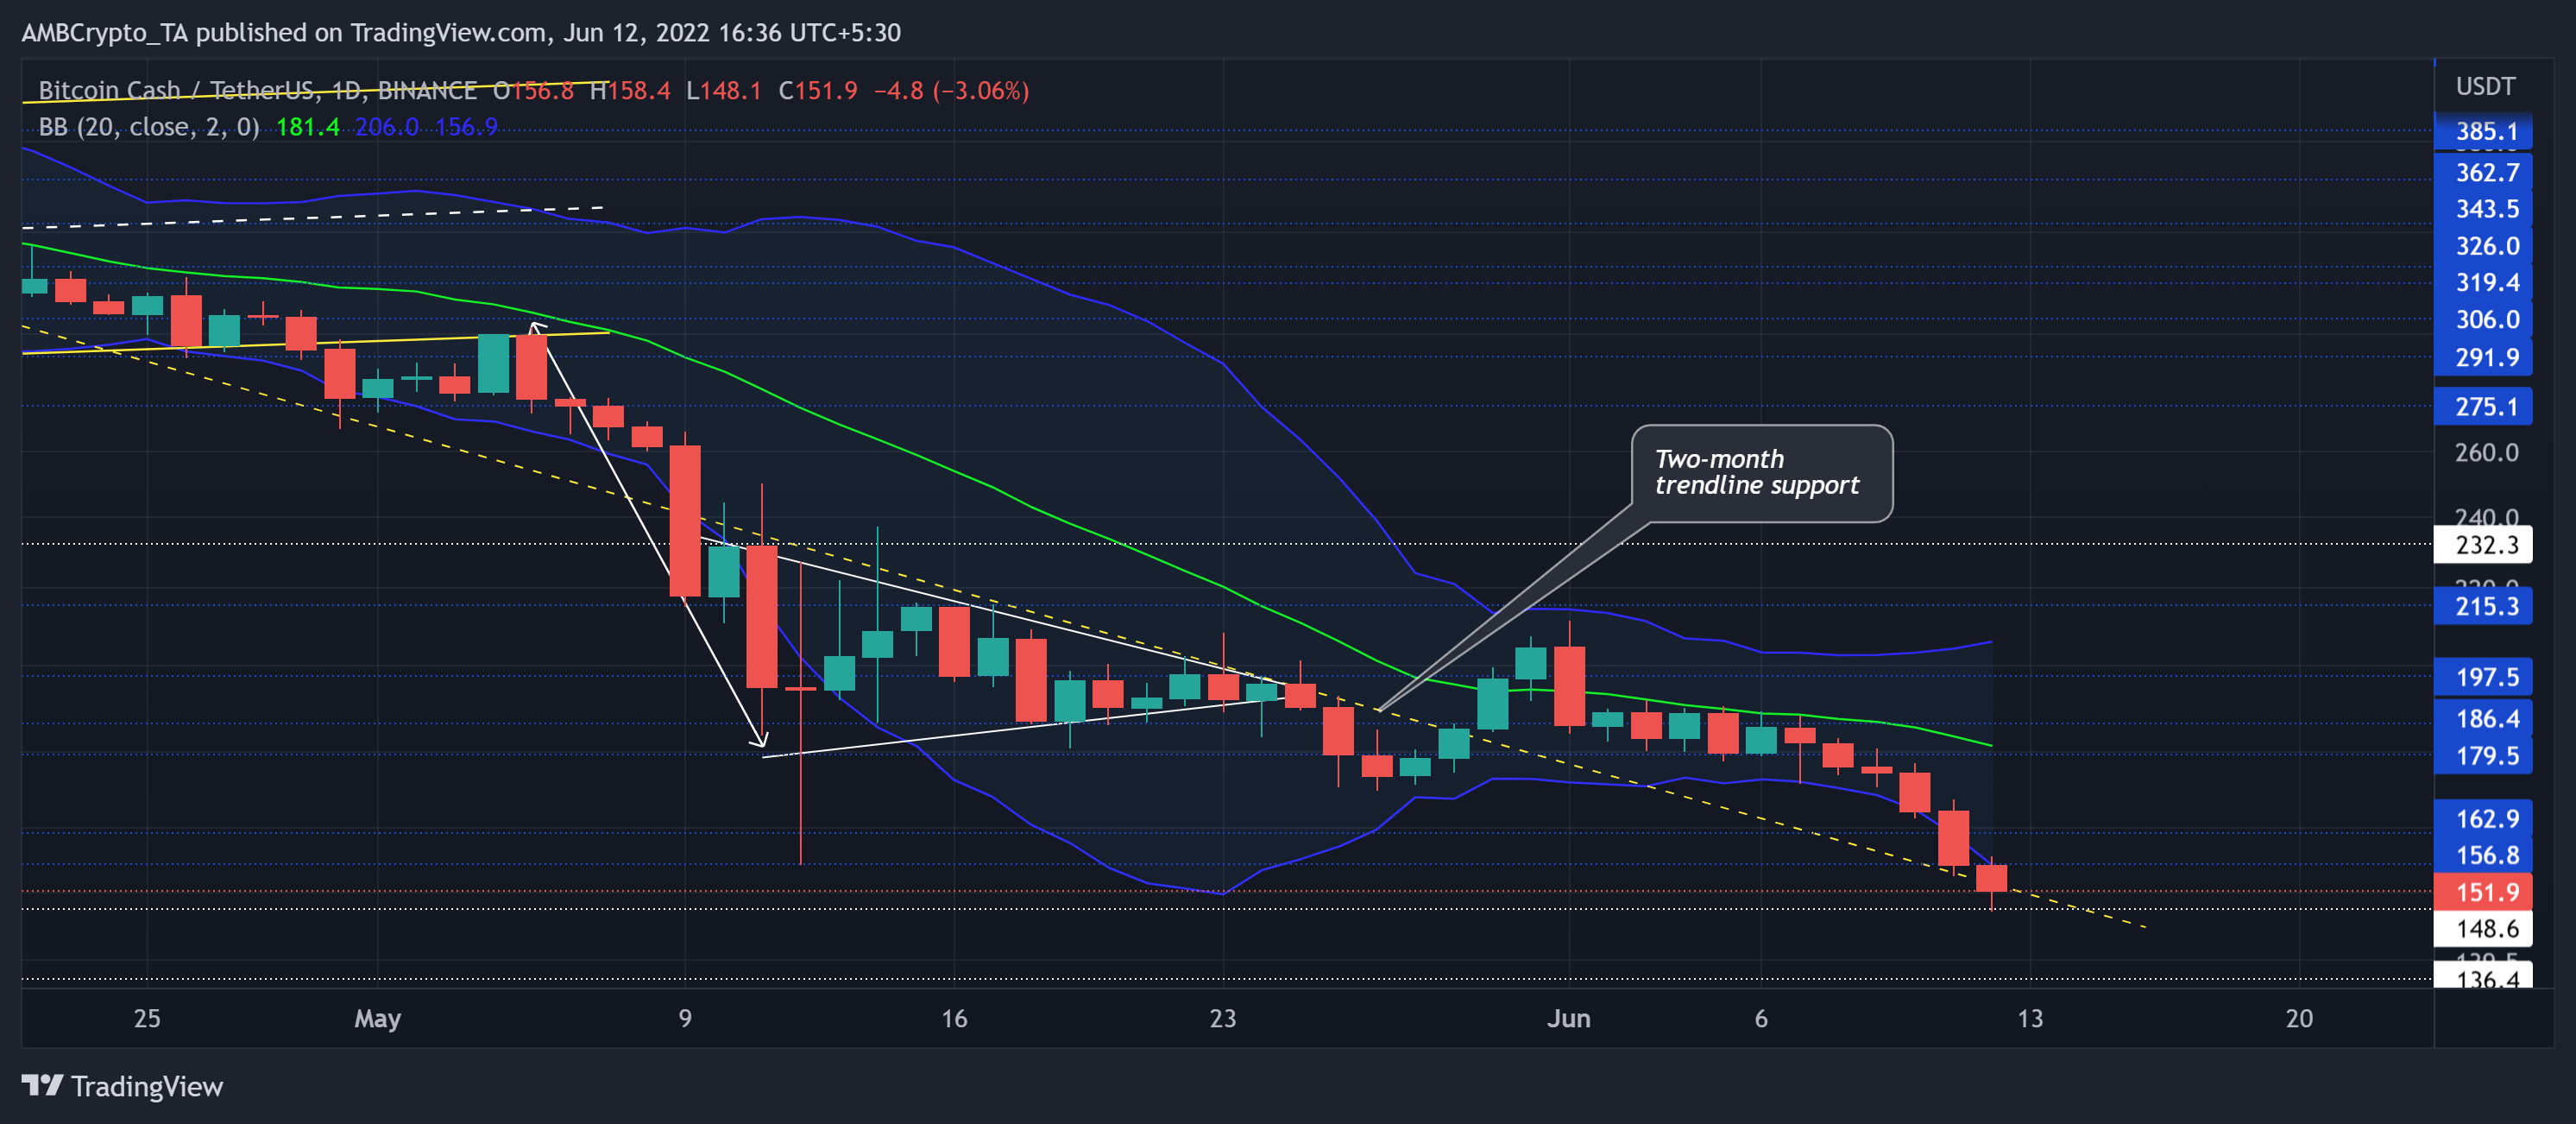
Task: Click the blue 156.9 BB lower value
Action: point(466,127)
